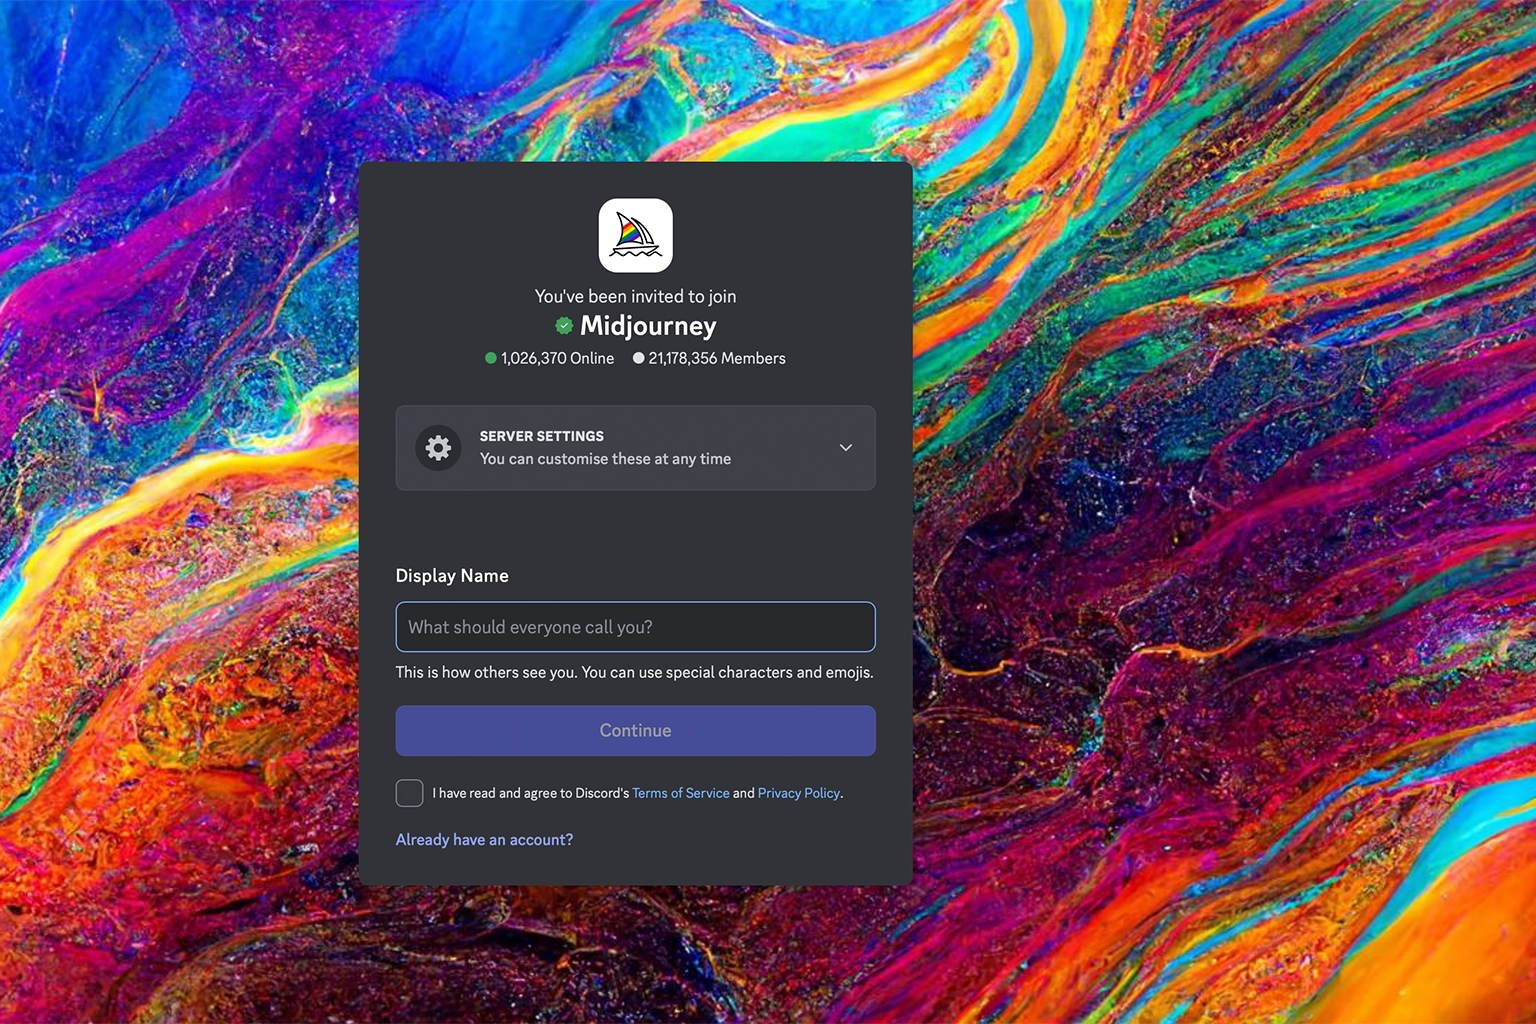This screenshot has width=1536, height=1024.
Task: Click the green verified badge beside Midjourney
Action: [x=564, y=326]
